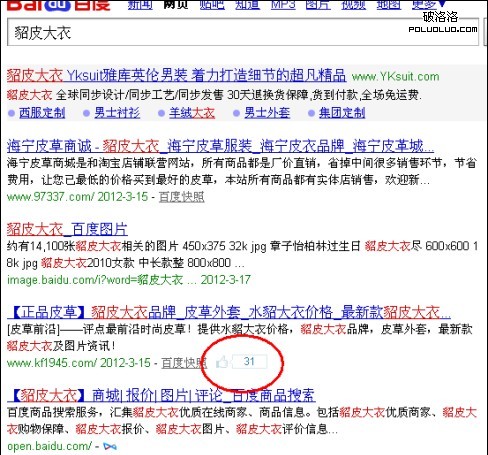Click the bow-tie icon after open.baidu.com

coord(110,446)
